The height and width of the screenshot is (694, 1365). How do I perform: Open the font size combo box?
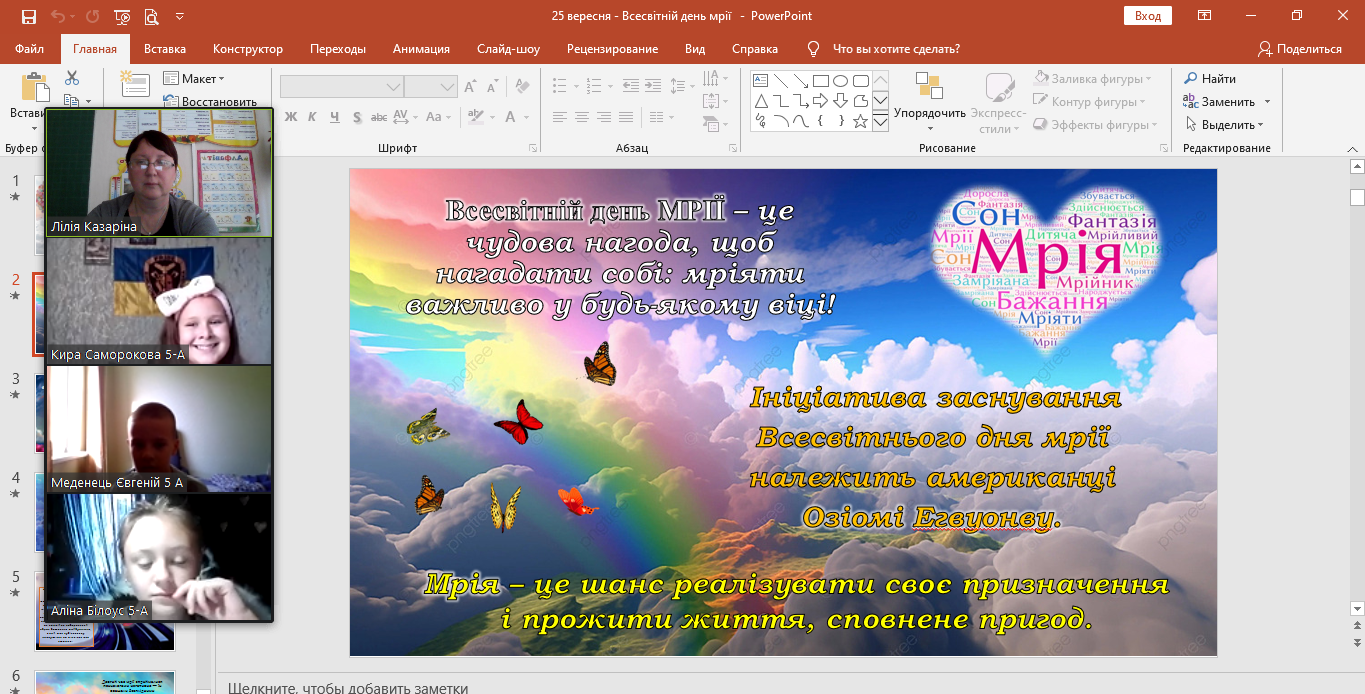[431, 87]
